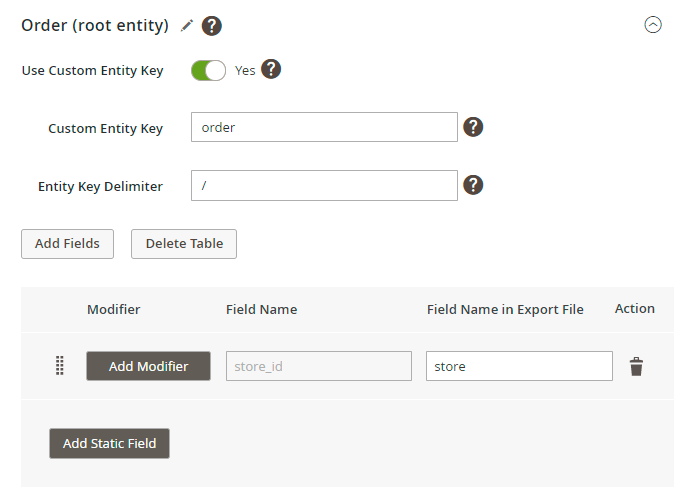684x494 pixels.
Task: Edit the Field Name in Export File input
Action: (519, 366)
